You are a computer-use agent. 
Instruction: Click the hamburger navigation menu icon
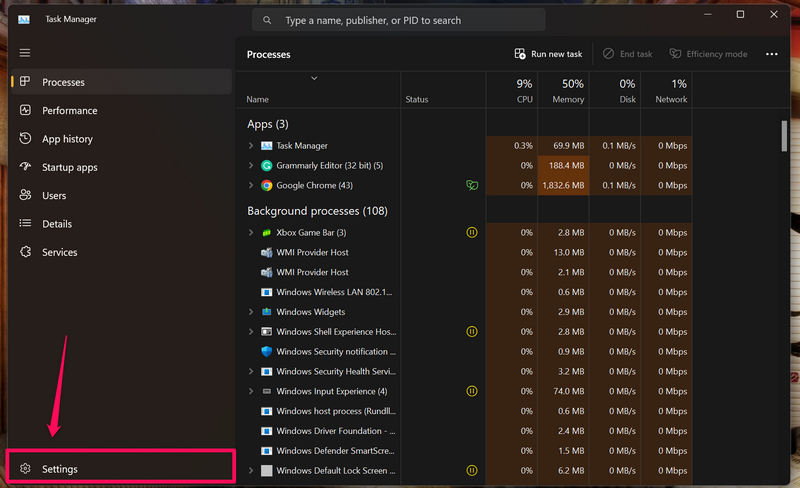25,53
